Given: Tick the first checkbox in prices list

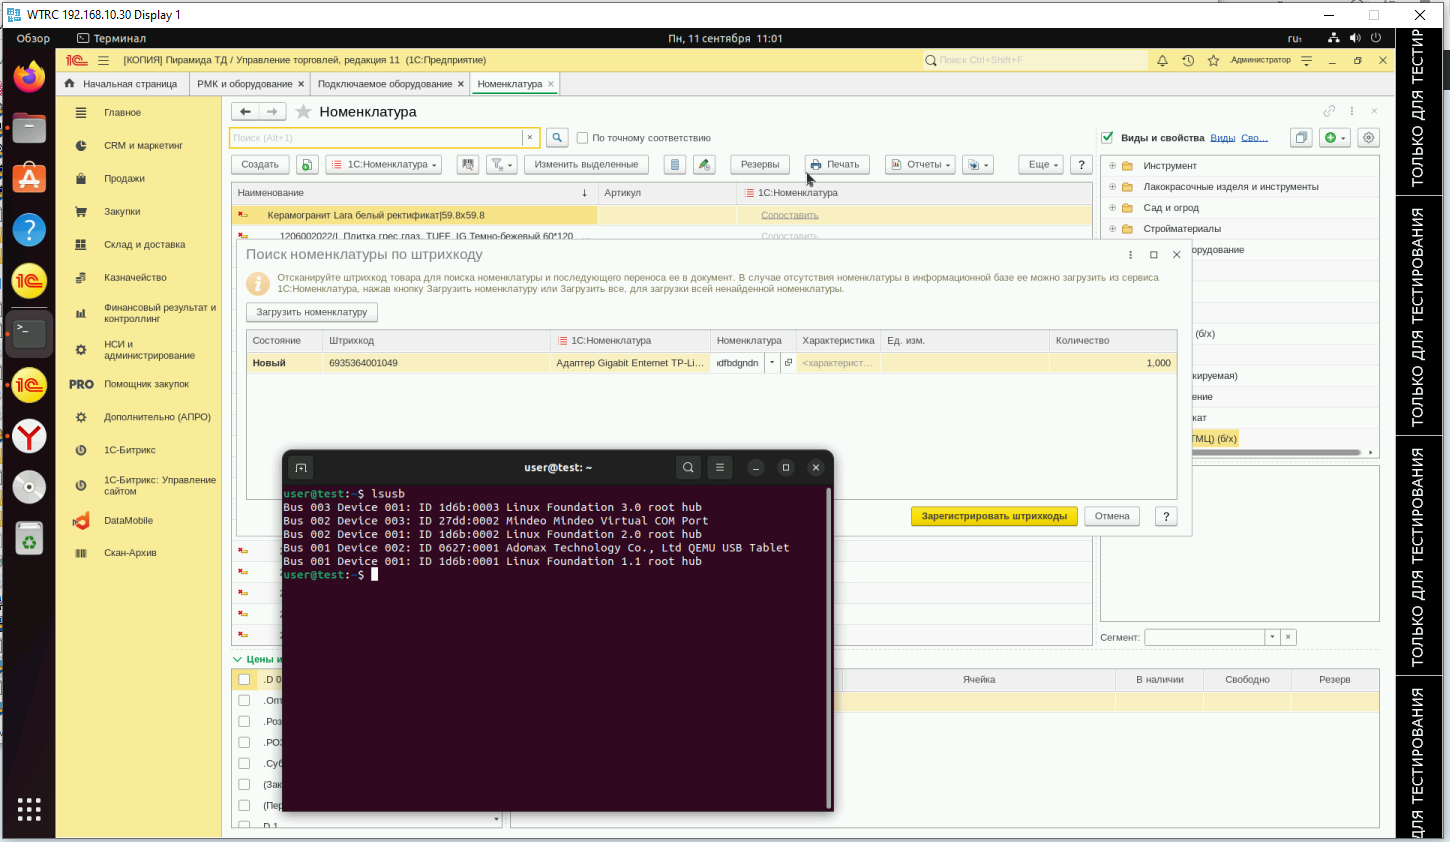Looking at the screenshot, I should click(244, 680).
